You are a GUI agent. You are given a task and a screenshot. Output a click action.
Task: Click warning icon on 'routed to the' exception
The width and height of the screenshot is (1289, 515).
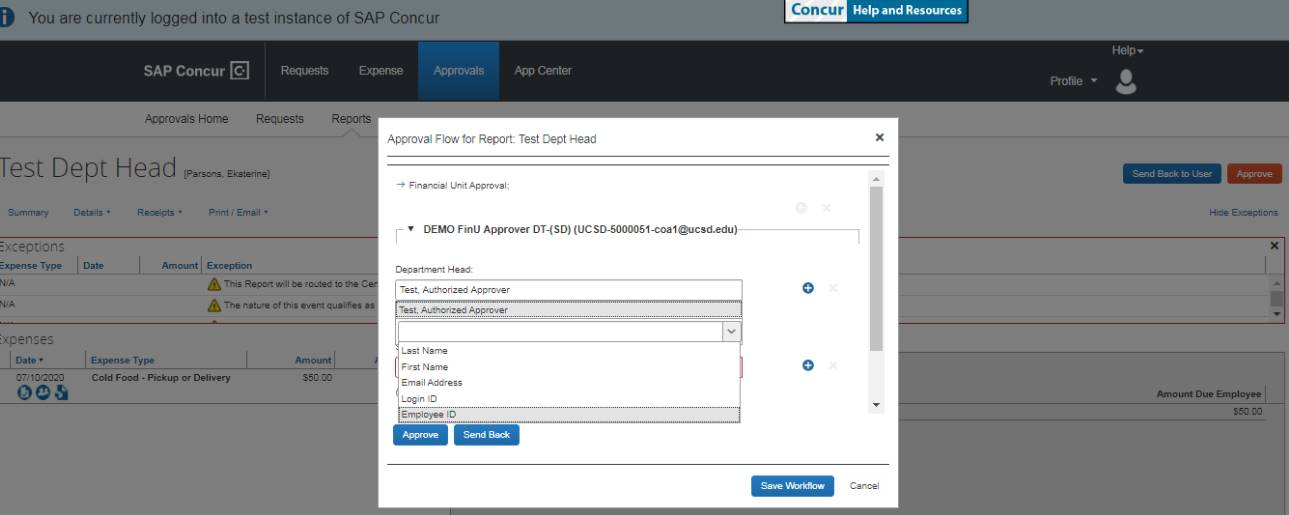[214, 284]
